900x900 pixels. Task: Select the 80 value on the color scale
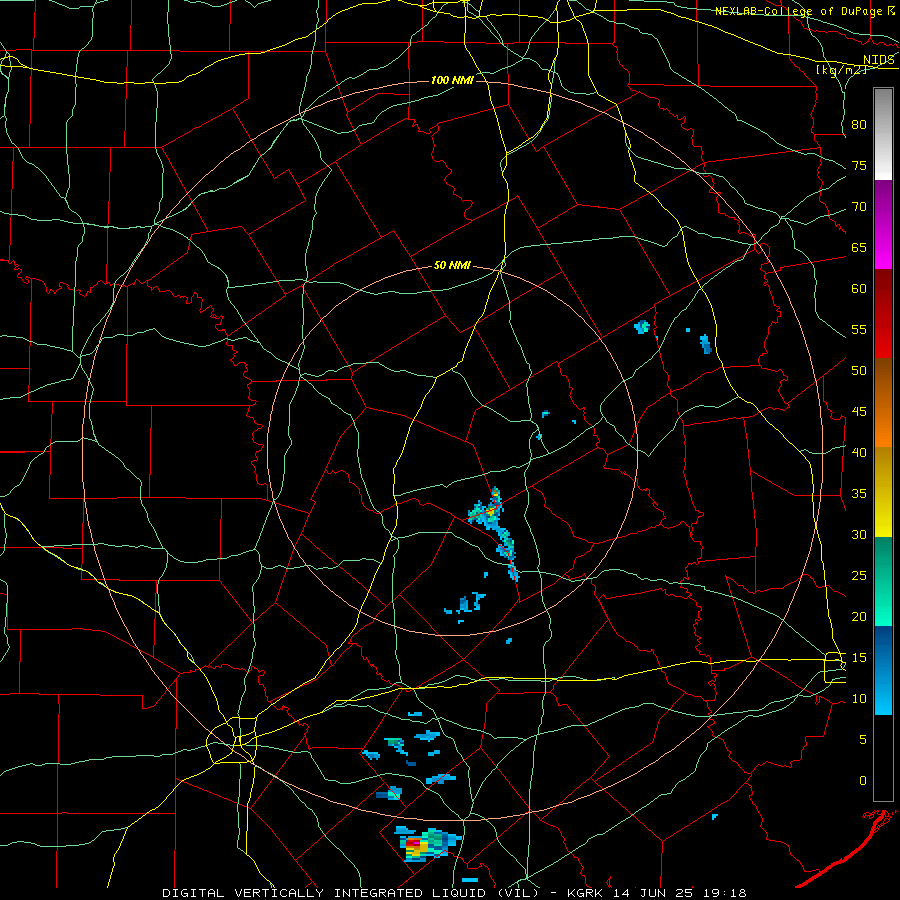point(859,125)
